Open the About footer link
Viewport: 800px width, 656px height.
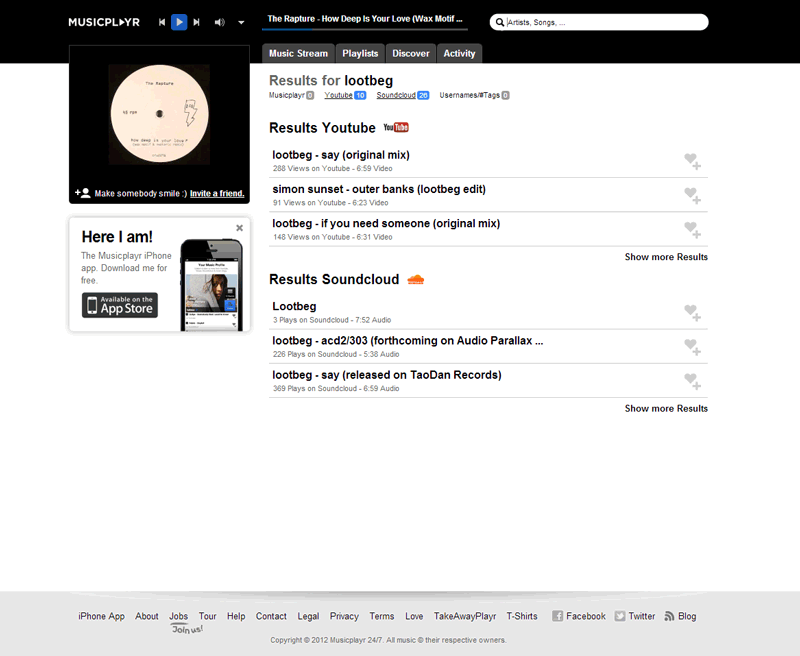146,616
